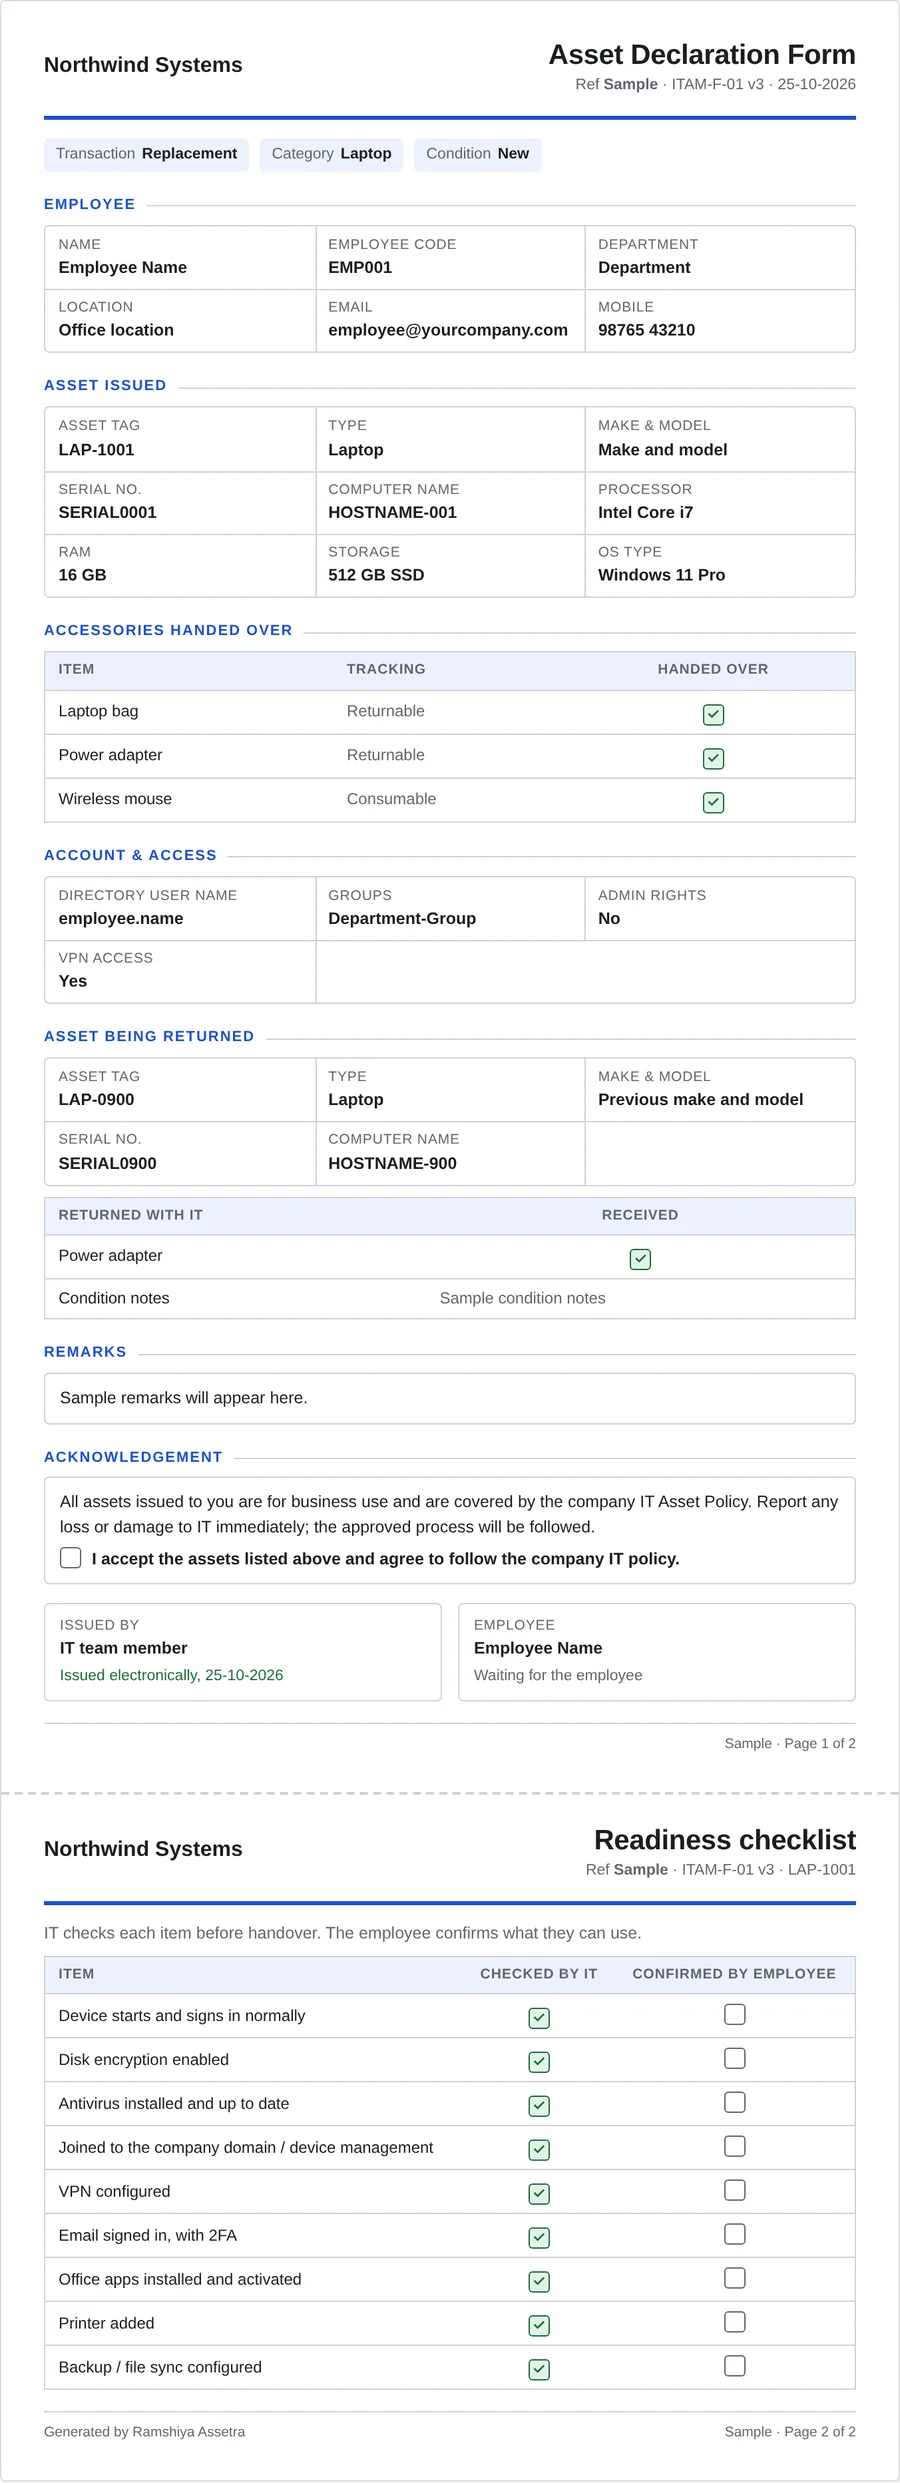Click the ACCOUNT & ACCESS section heading
The width and height of the screenshot is (900, 2483).
(x=130, y=856)
